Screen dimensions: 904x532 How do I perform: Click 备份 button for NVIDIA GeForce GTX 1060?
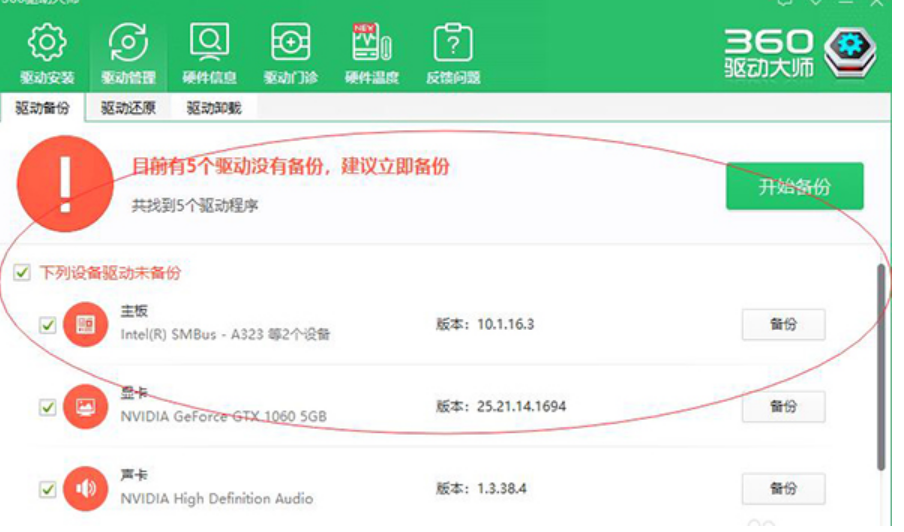click(783, 407)
